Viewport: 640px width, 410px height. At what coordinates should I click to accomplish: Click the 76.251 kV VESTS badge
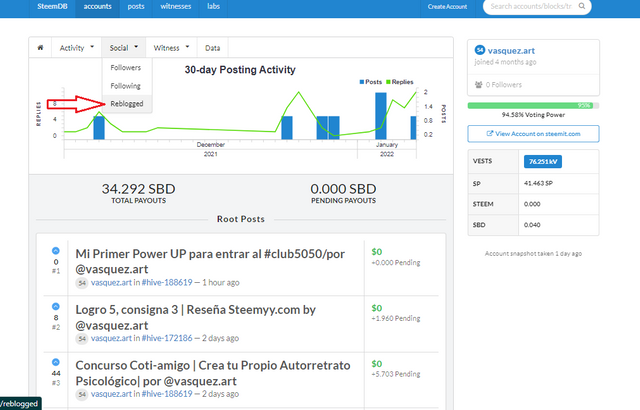543,162
